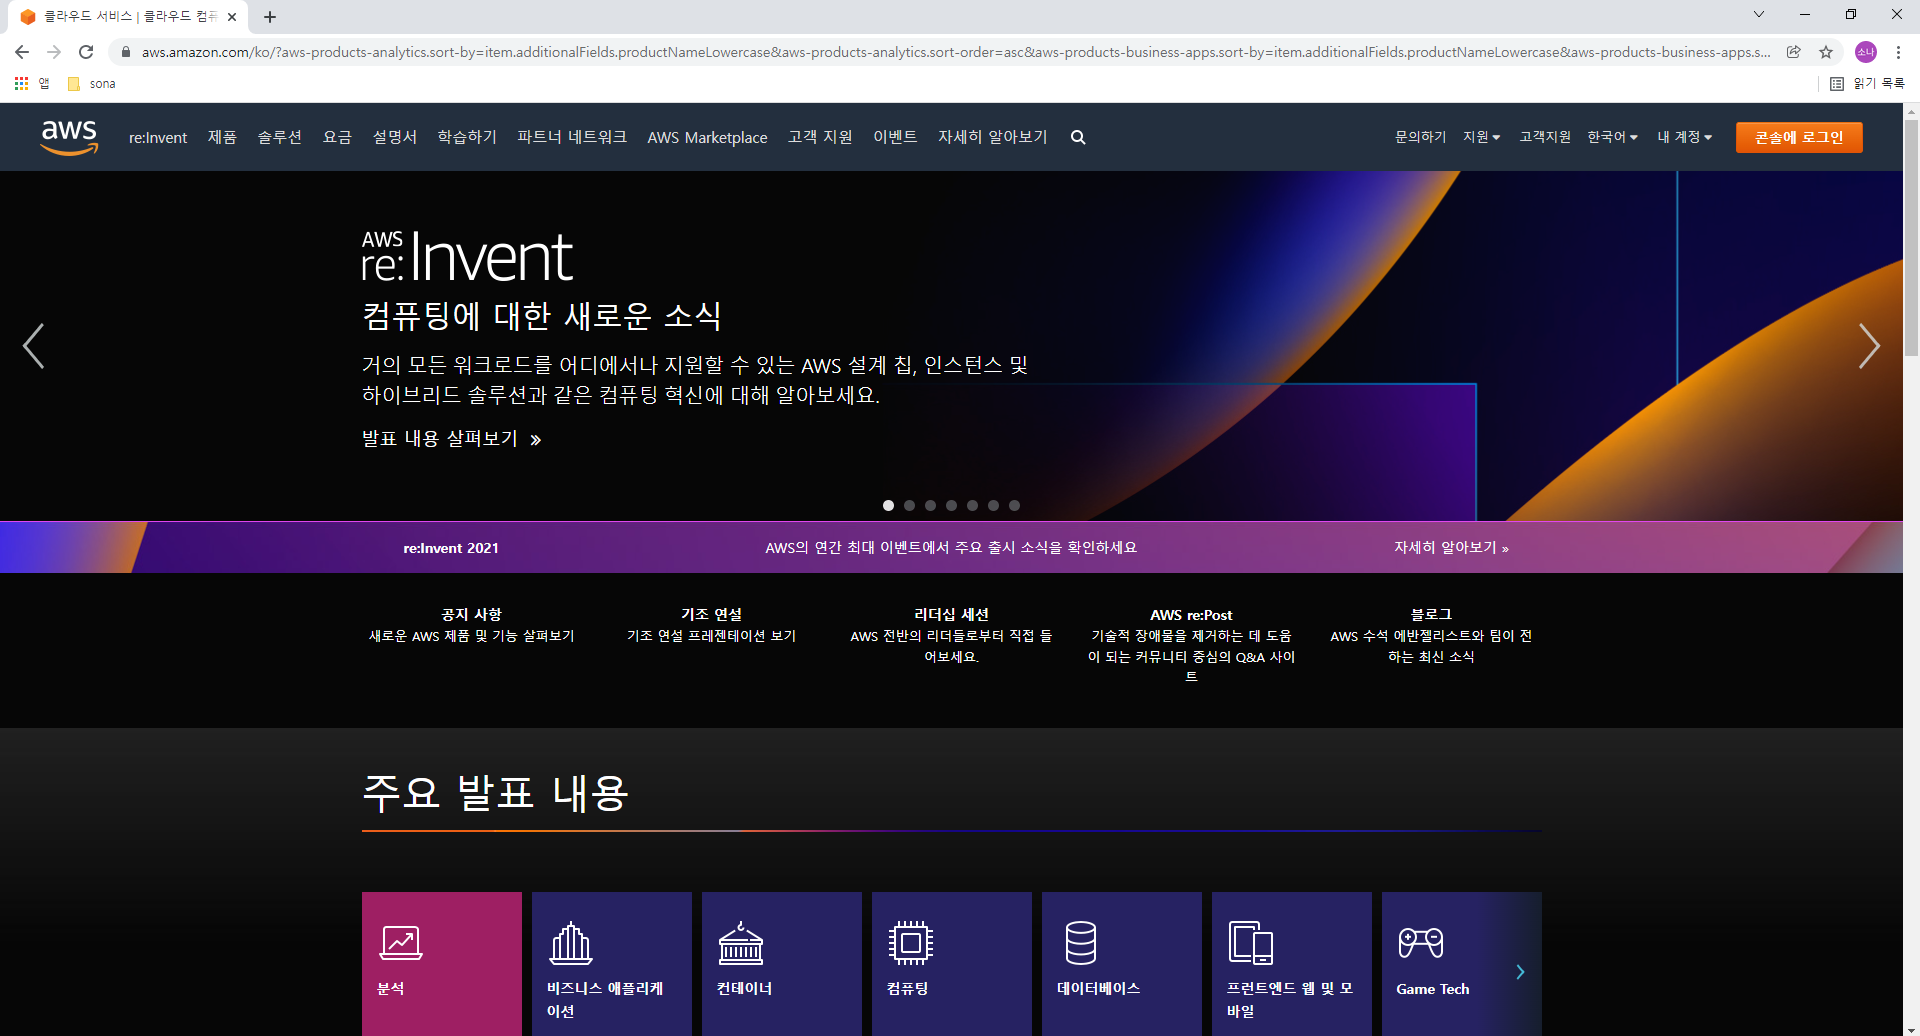1920x1036 pixels.
Task: Select the 데이터베이스 database category card
Action: click(1122, 964)
